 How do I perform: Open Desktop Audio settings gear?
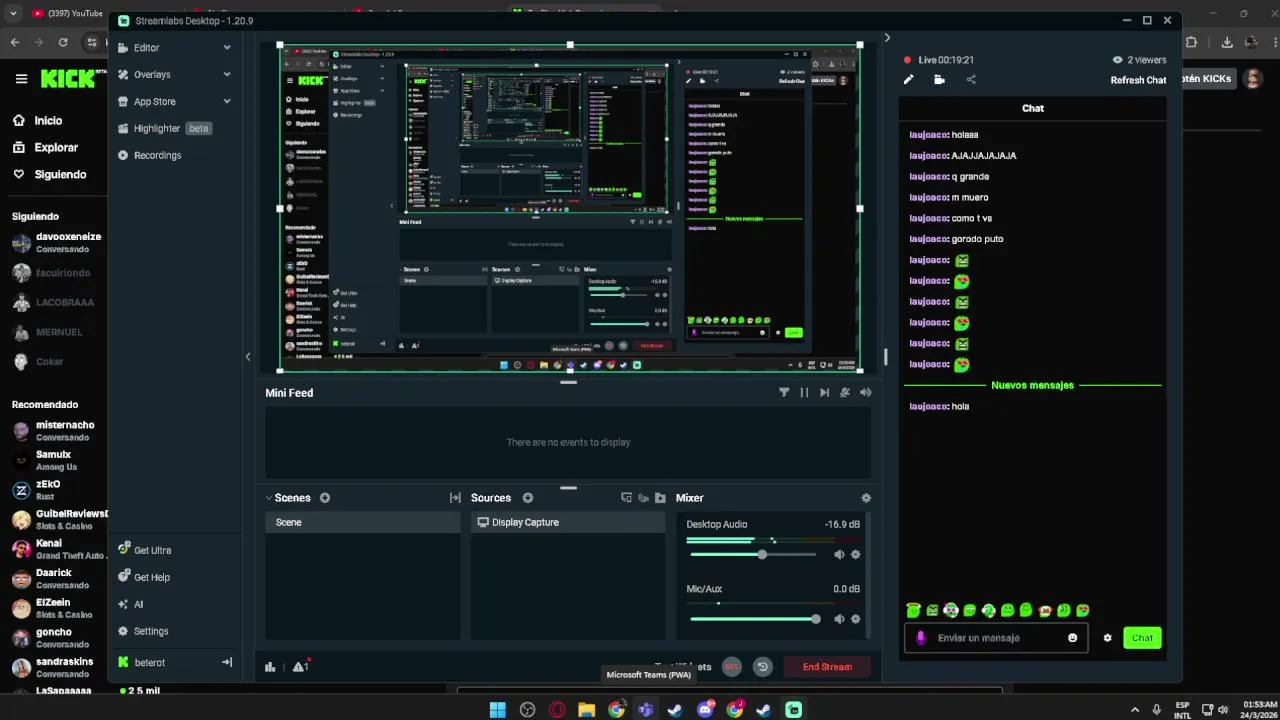(855, 554)
